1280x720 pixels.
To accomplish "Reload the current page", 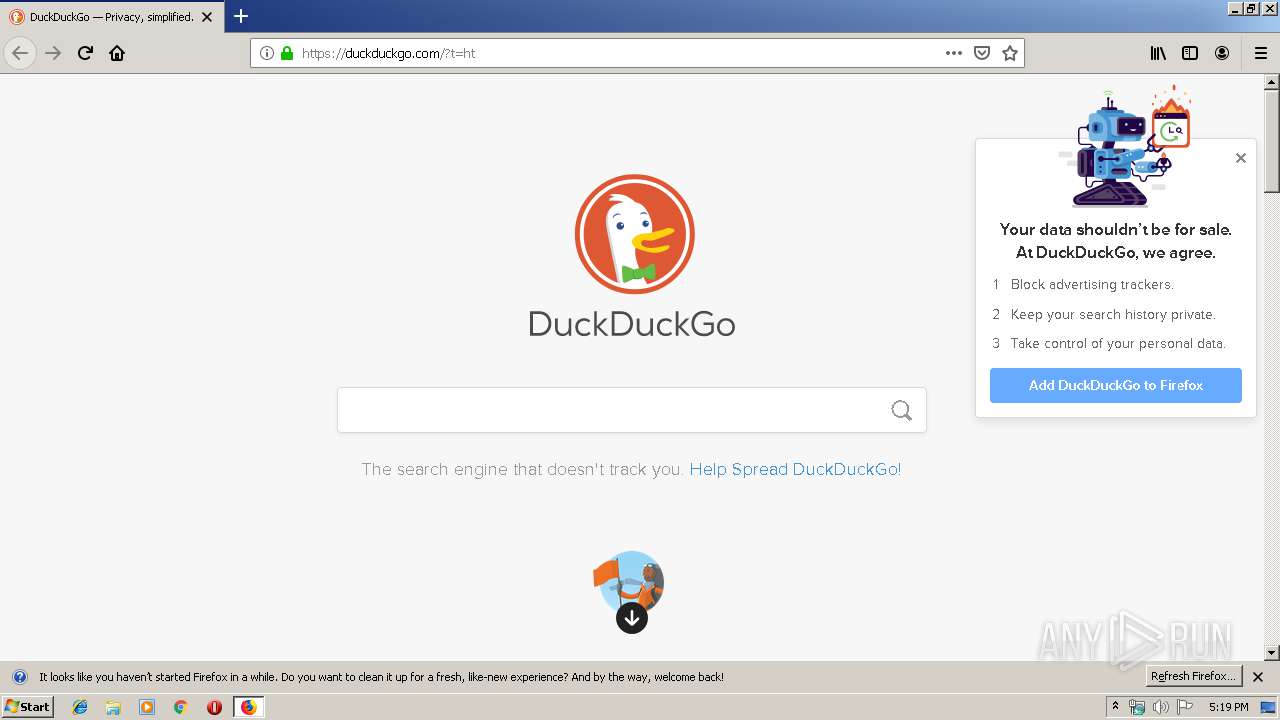I will click(x=85, y=53).
